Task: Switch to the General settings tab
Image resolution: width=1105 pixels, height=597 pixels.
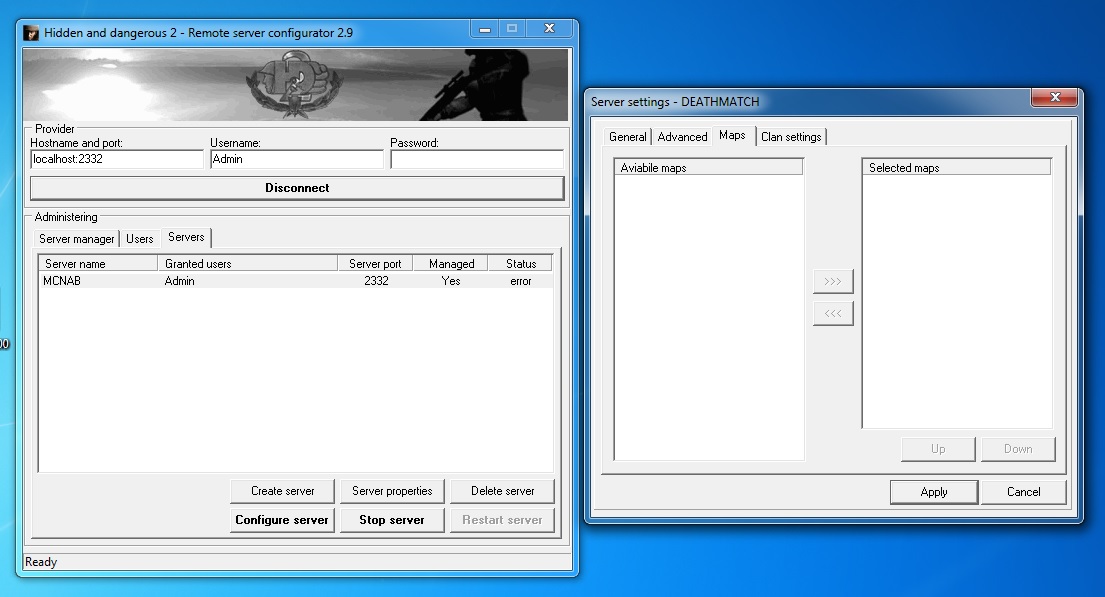Action: (628, 137)
